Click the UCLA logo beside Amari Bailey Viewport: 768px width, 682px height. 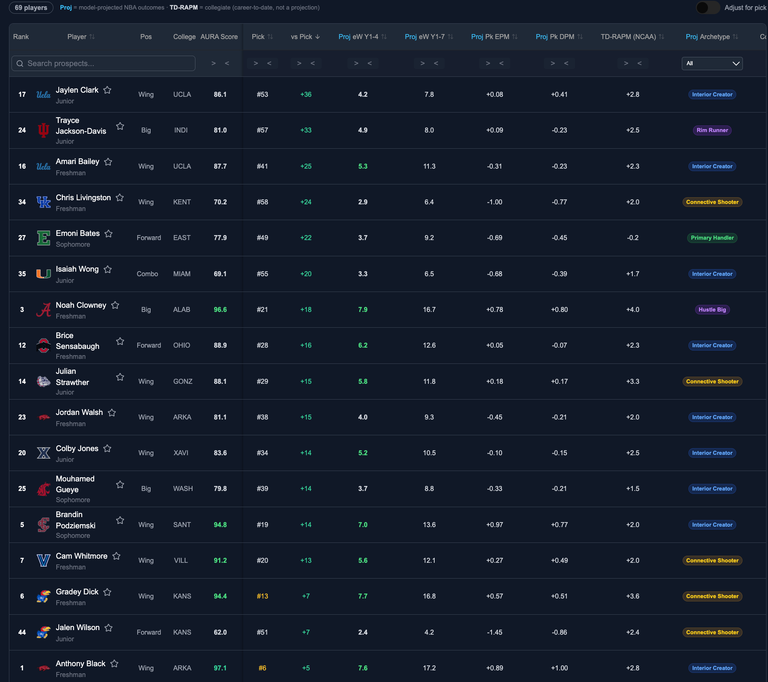pyautogui.click(x=44, y=167)
